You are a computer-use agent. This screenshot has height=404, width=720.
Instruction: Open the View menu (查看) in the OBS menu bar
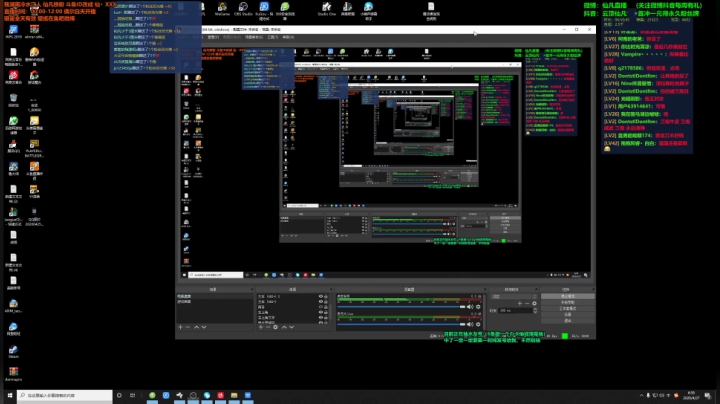[214, 37]
